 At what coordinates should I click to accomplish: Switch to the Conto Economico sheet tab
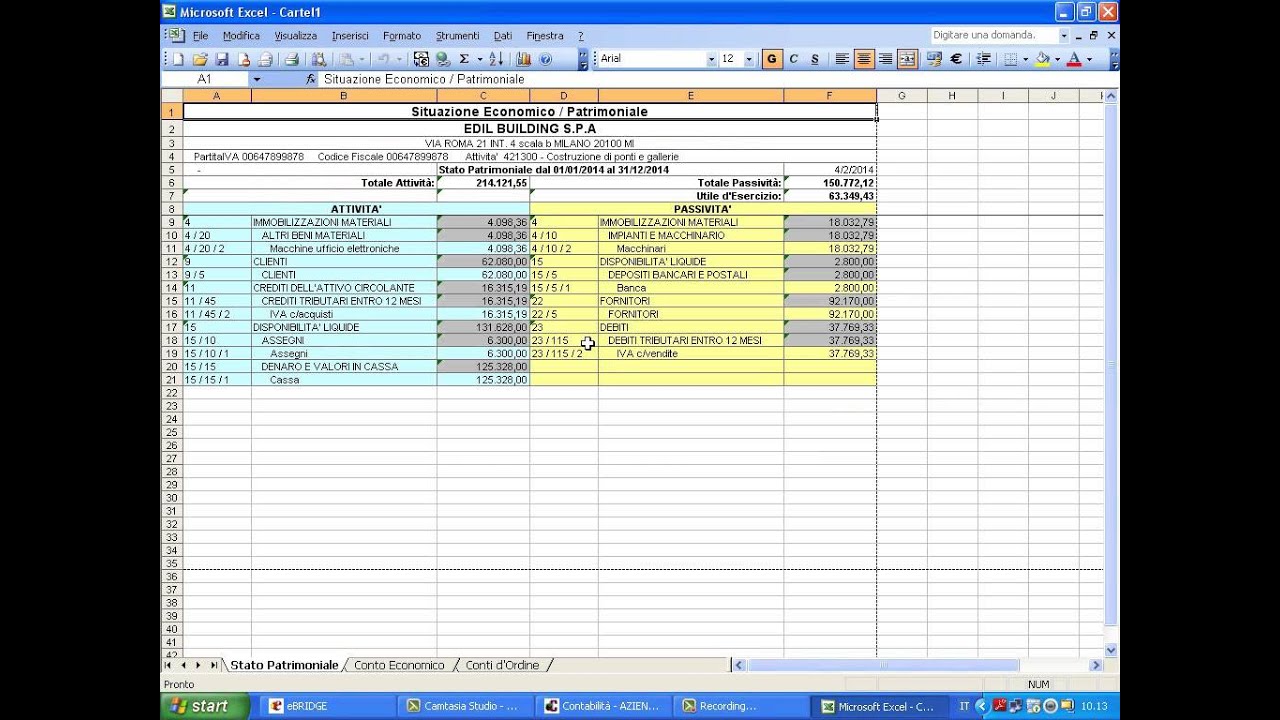click(399, 665)
